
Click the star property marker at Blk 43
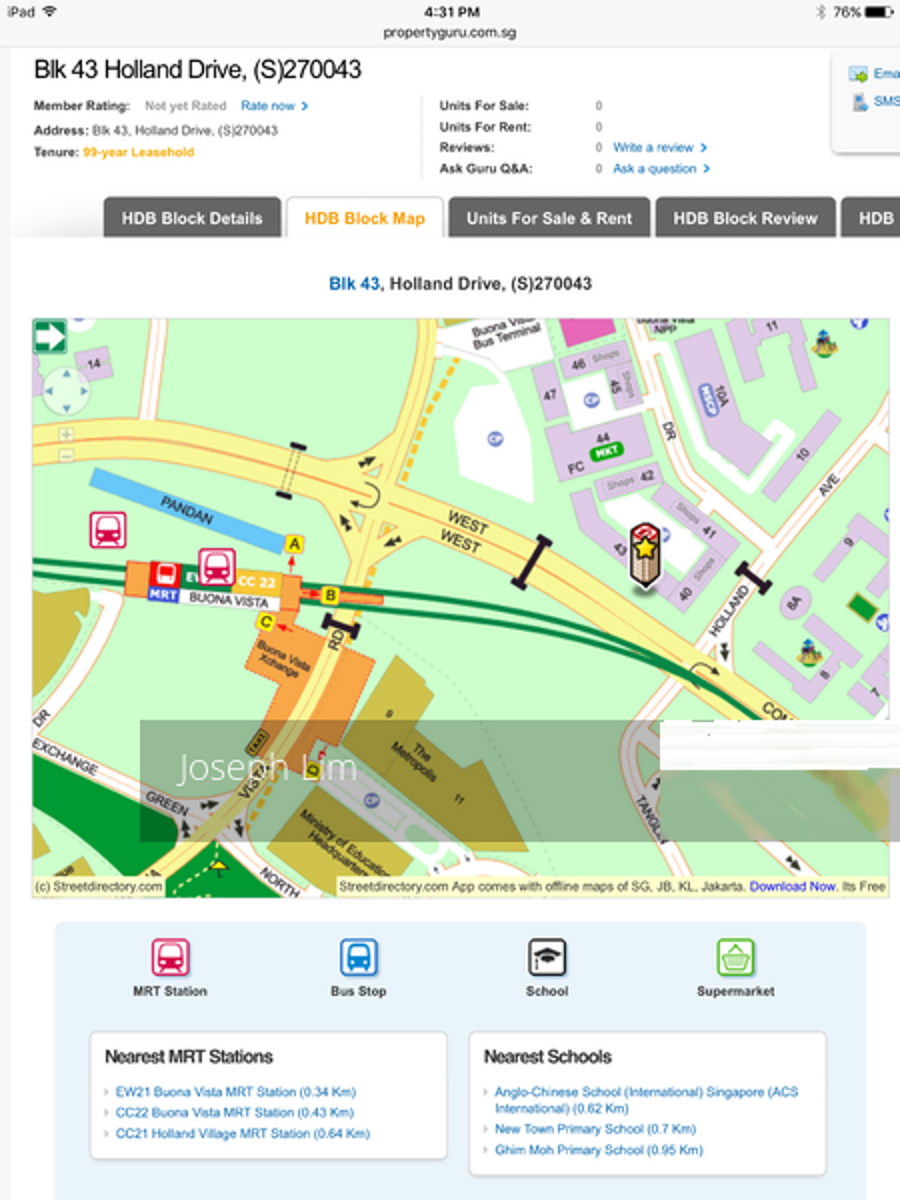[645, 552]
